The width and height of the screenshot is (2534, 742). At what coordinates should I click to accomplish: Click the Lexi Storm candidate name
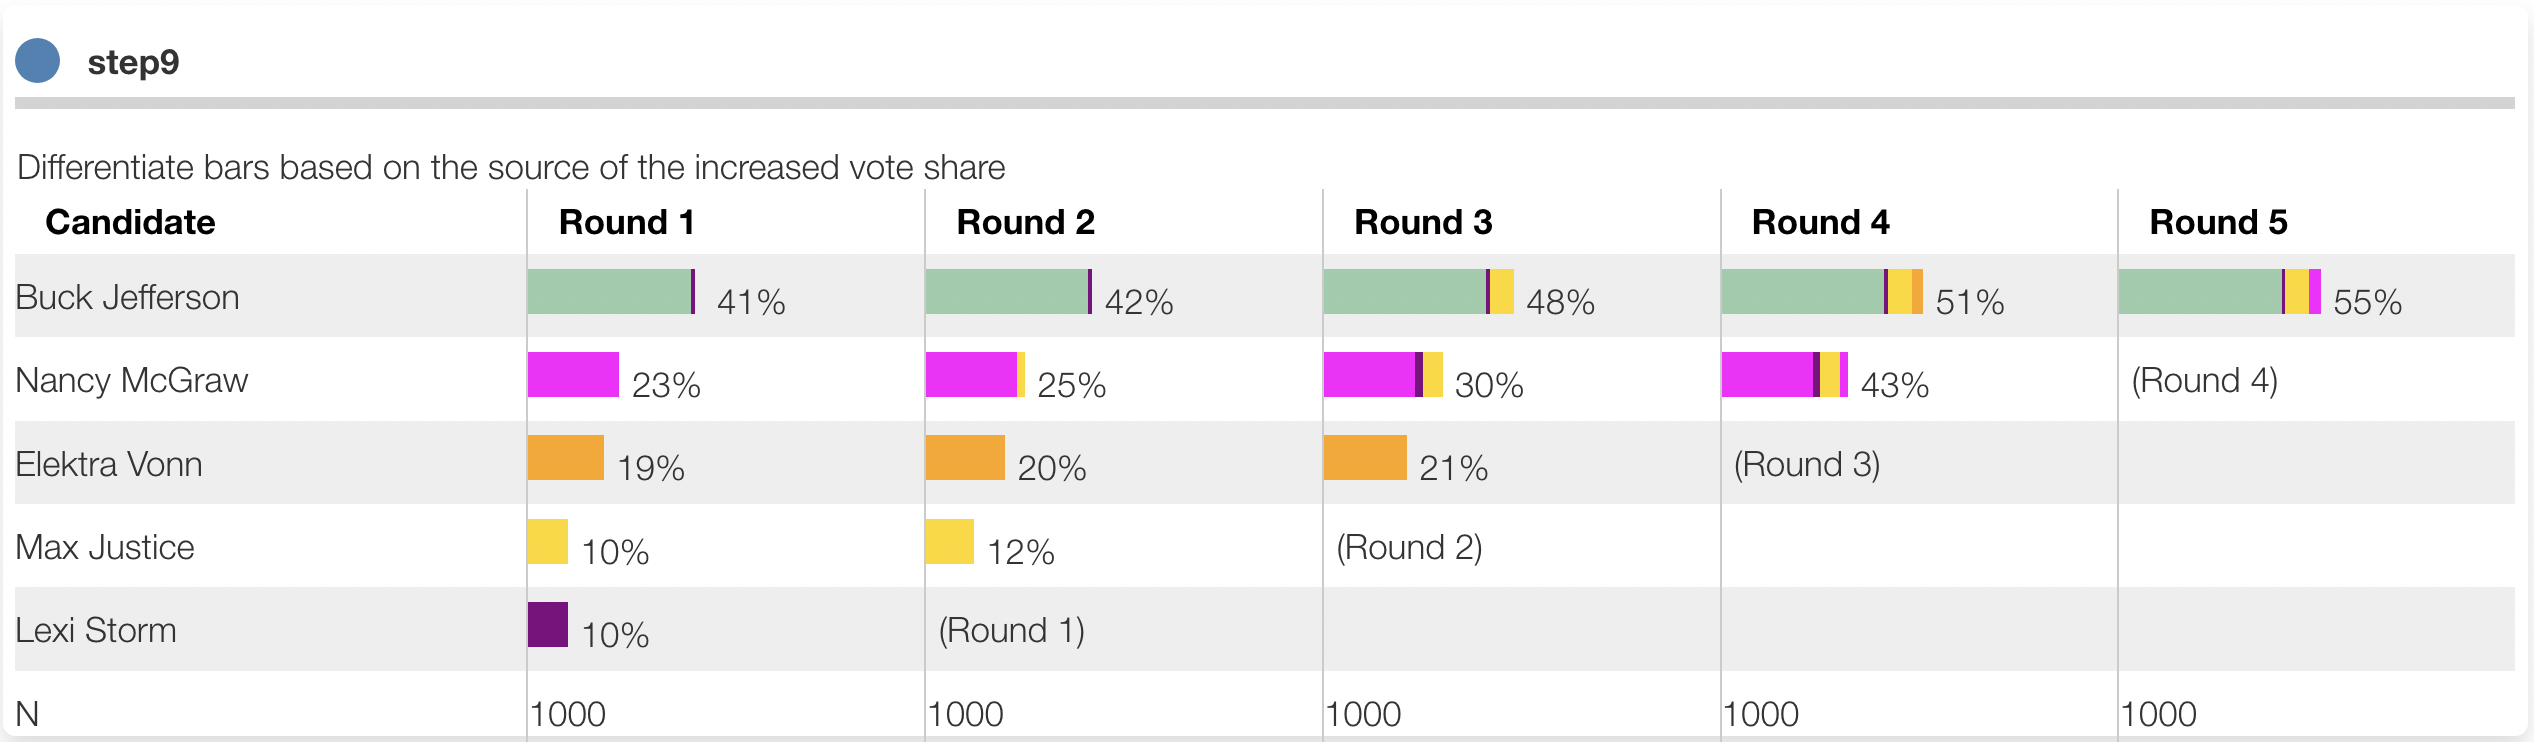(x=96, y=631)
